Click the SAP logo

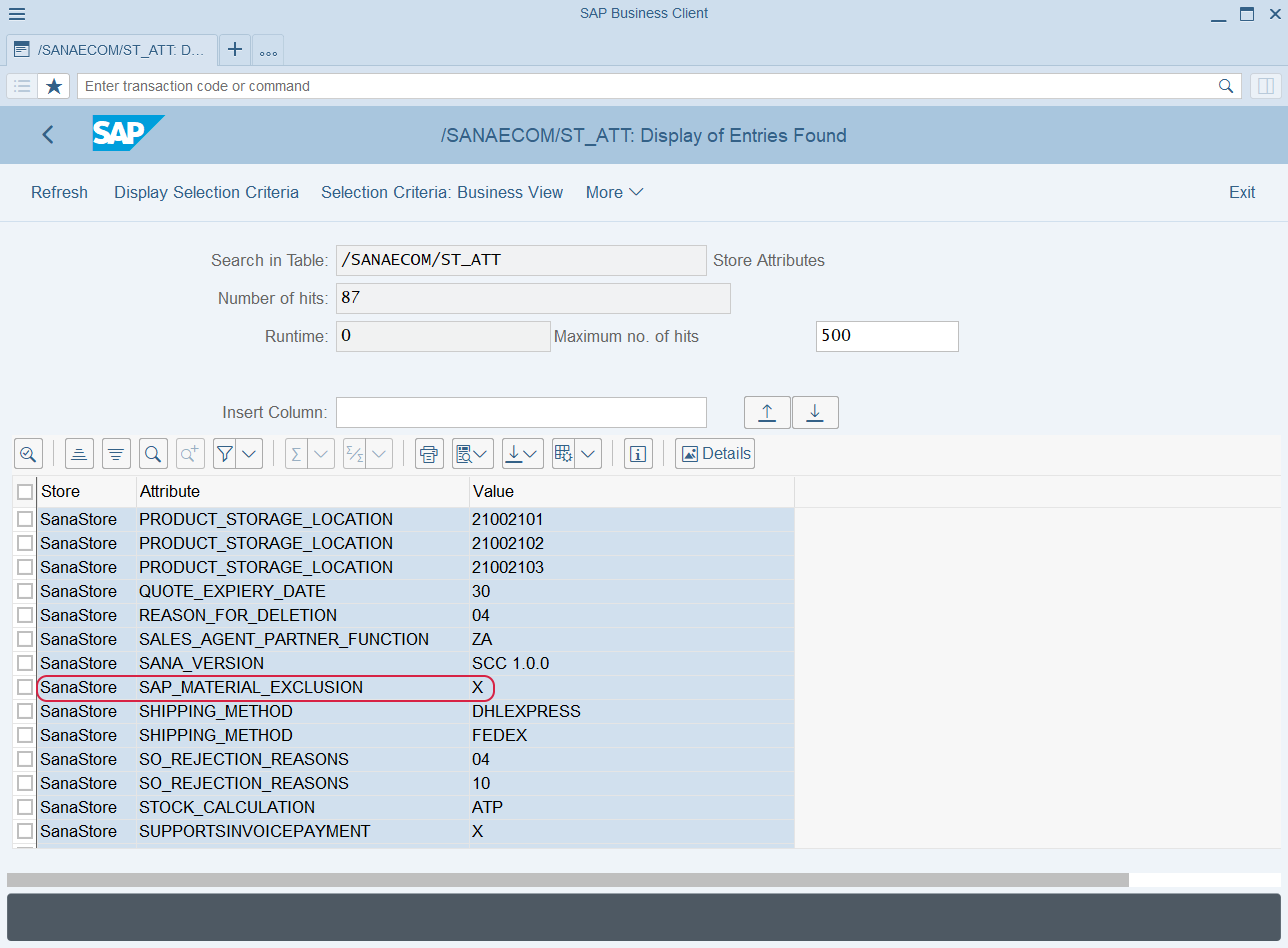tap(128, 133)
